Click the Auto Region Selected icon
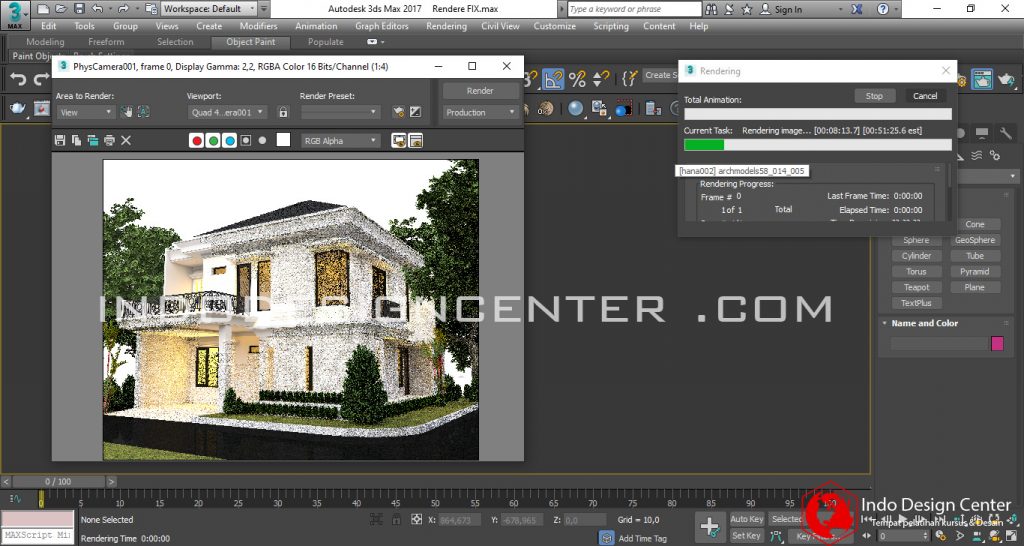This screenshot has height=546, width=1024. click(143, 112)
